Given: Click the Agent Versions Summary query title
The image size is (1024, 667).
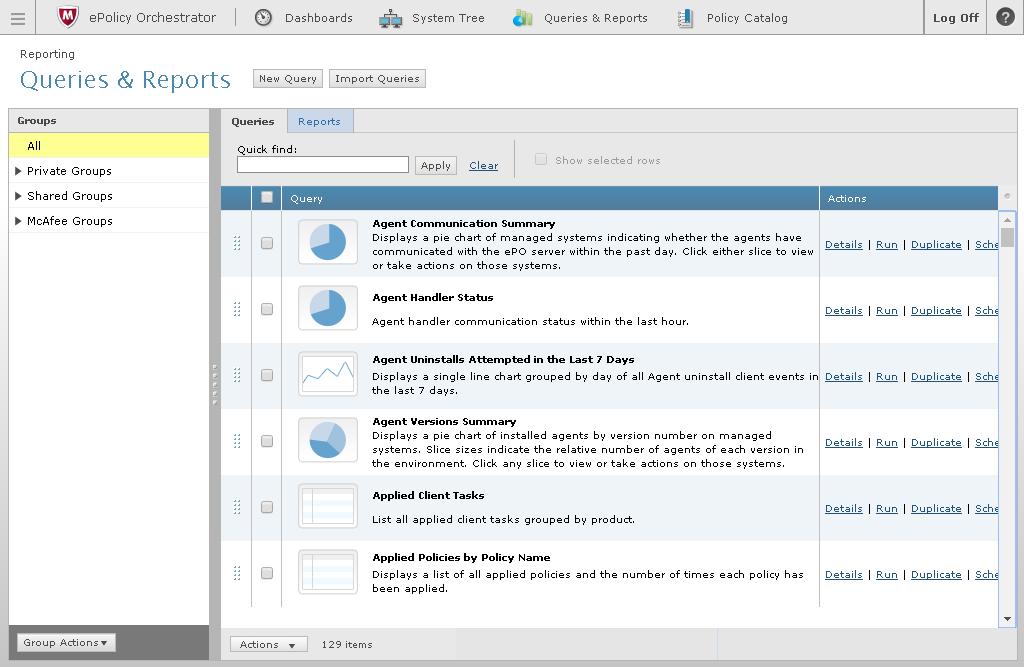Looking at the screenshot, I should pyautogui.click(x=444, y=421).
